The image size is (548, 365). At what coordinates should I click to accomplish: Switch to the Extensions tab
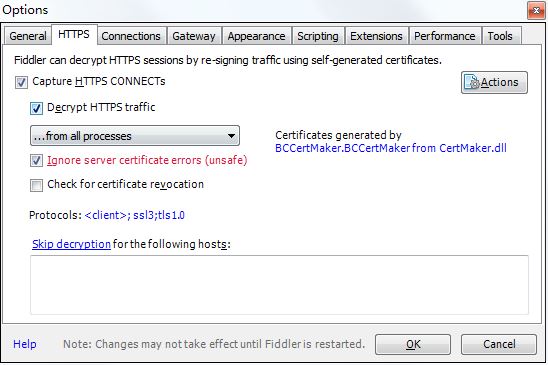pyautogui.click(x=376, y=36)
